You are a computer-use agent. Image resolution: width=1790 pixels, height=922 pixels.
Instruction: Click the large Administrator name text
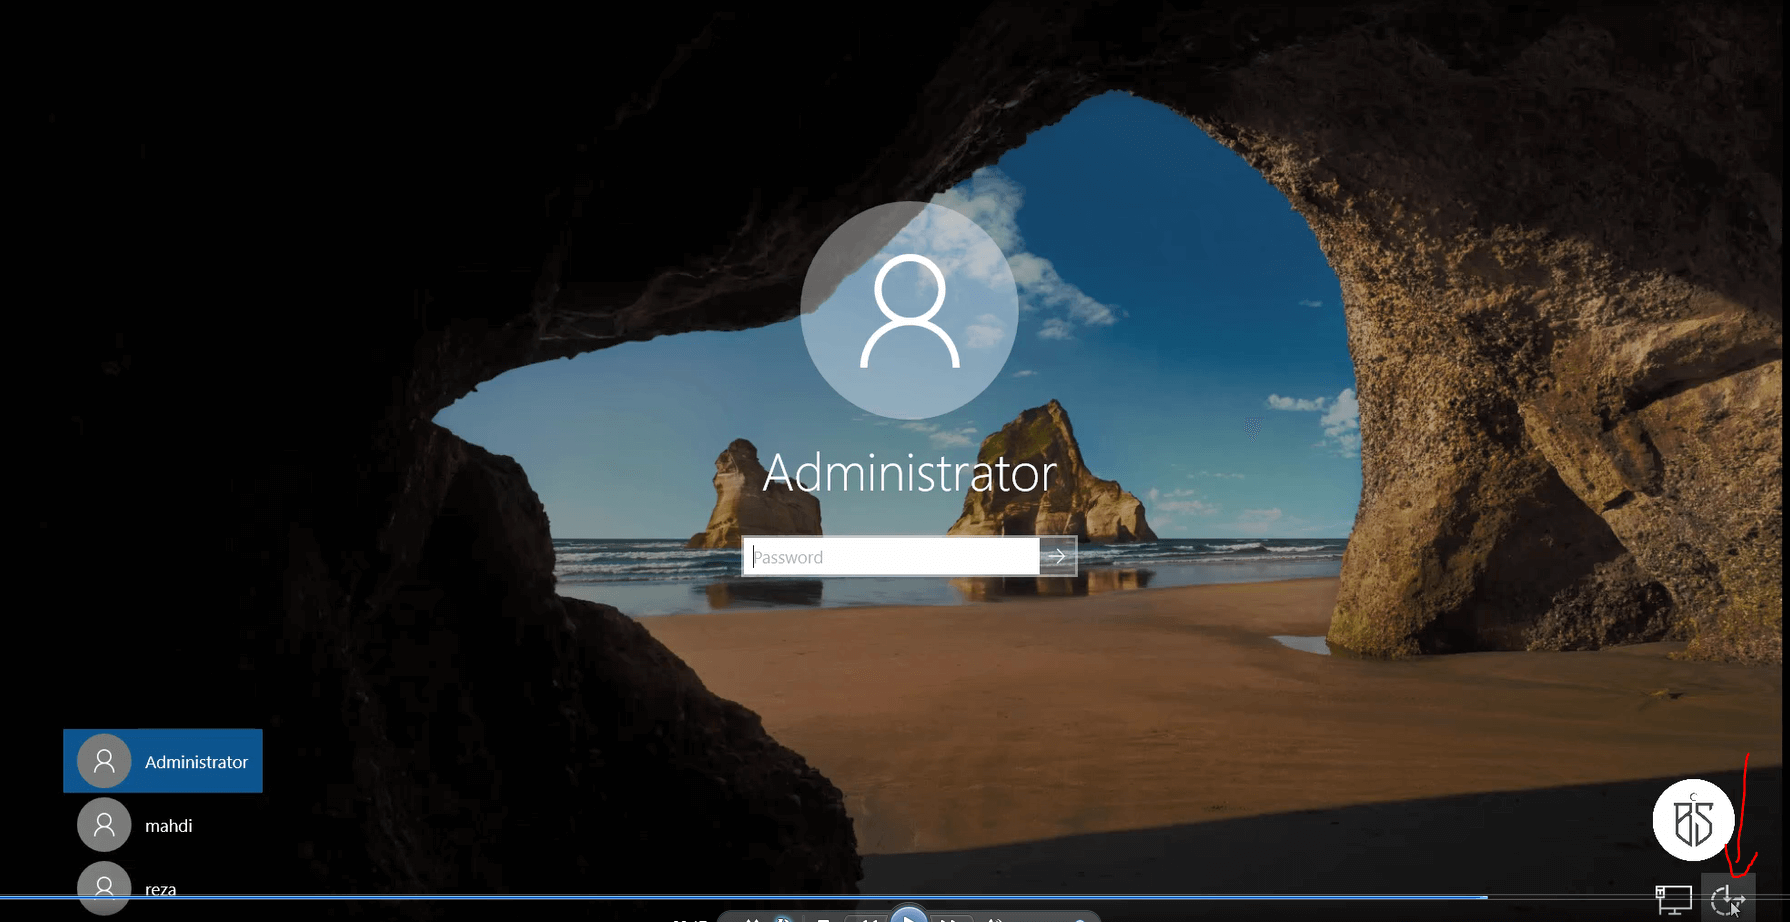(909, 473)
